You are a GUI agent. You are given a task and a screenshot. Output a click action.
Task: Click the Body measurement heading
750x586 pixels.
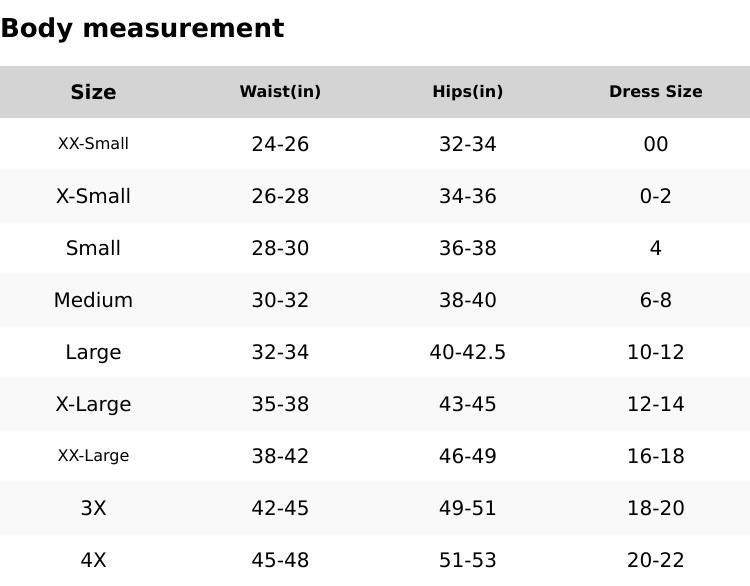(x=142, y=28)
